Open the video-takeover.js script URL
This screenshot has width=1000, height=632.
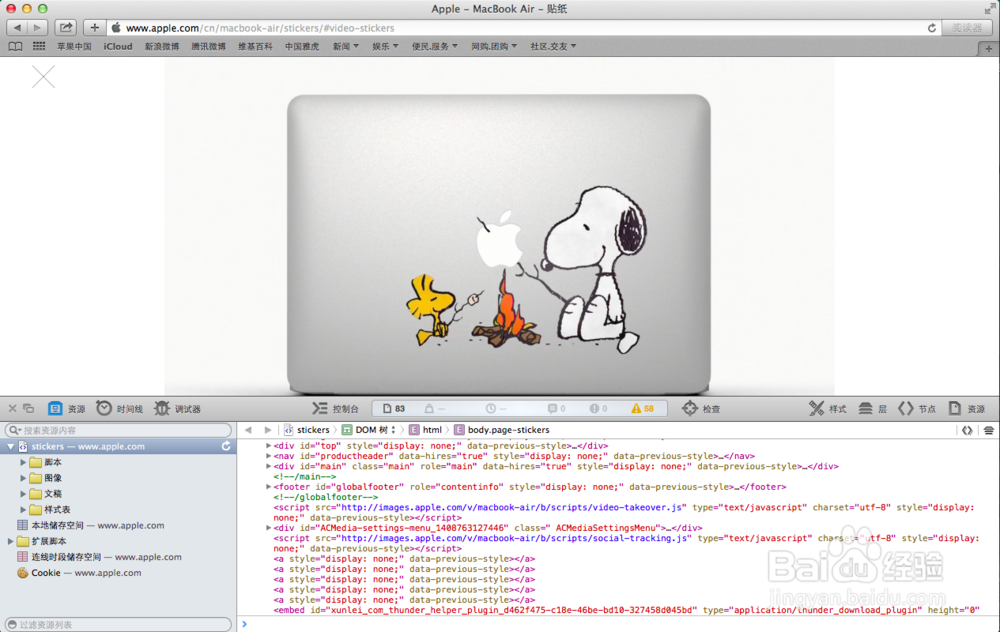point(512,508)
